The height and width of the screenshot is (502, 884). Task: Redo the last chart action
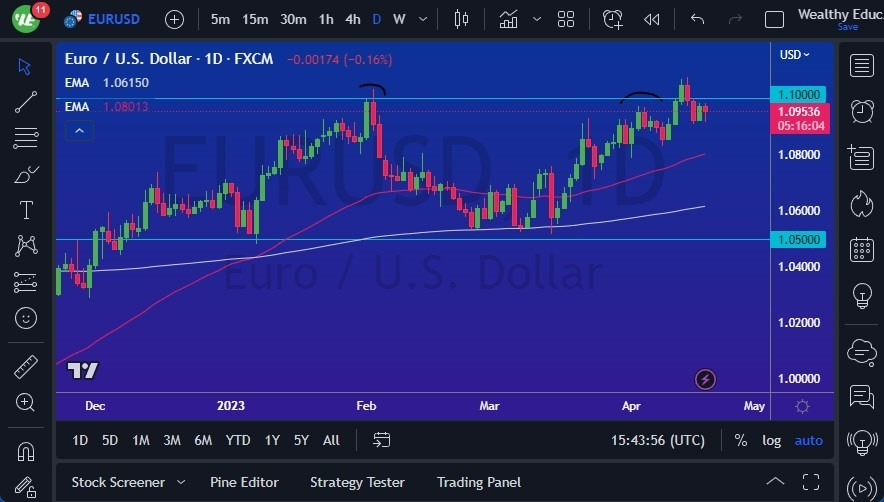coord(735,19)
